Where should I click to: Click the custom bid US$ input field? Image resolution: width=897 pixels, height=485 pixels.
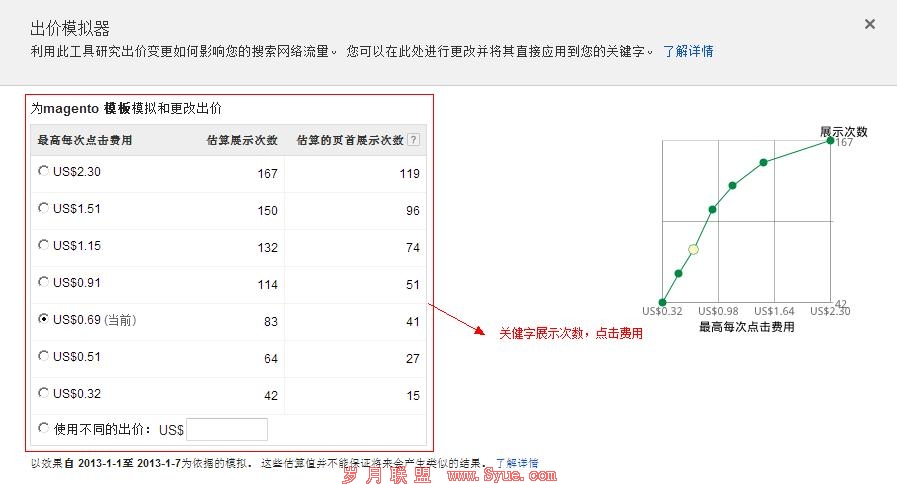coord(227,429)
